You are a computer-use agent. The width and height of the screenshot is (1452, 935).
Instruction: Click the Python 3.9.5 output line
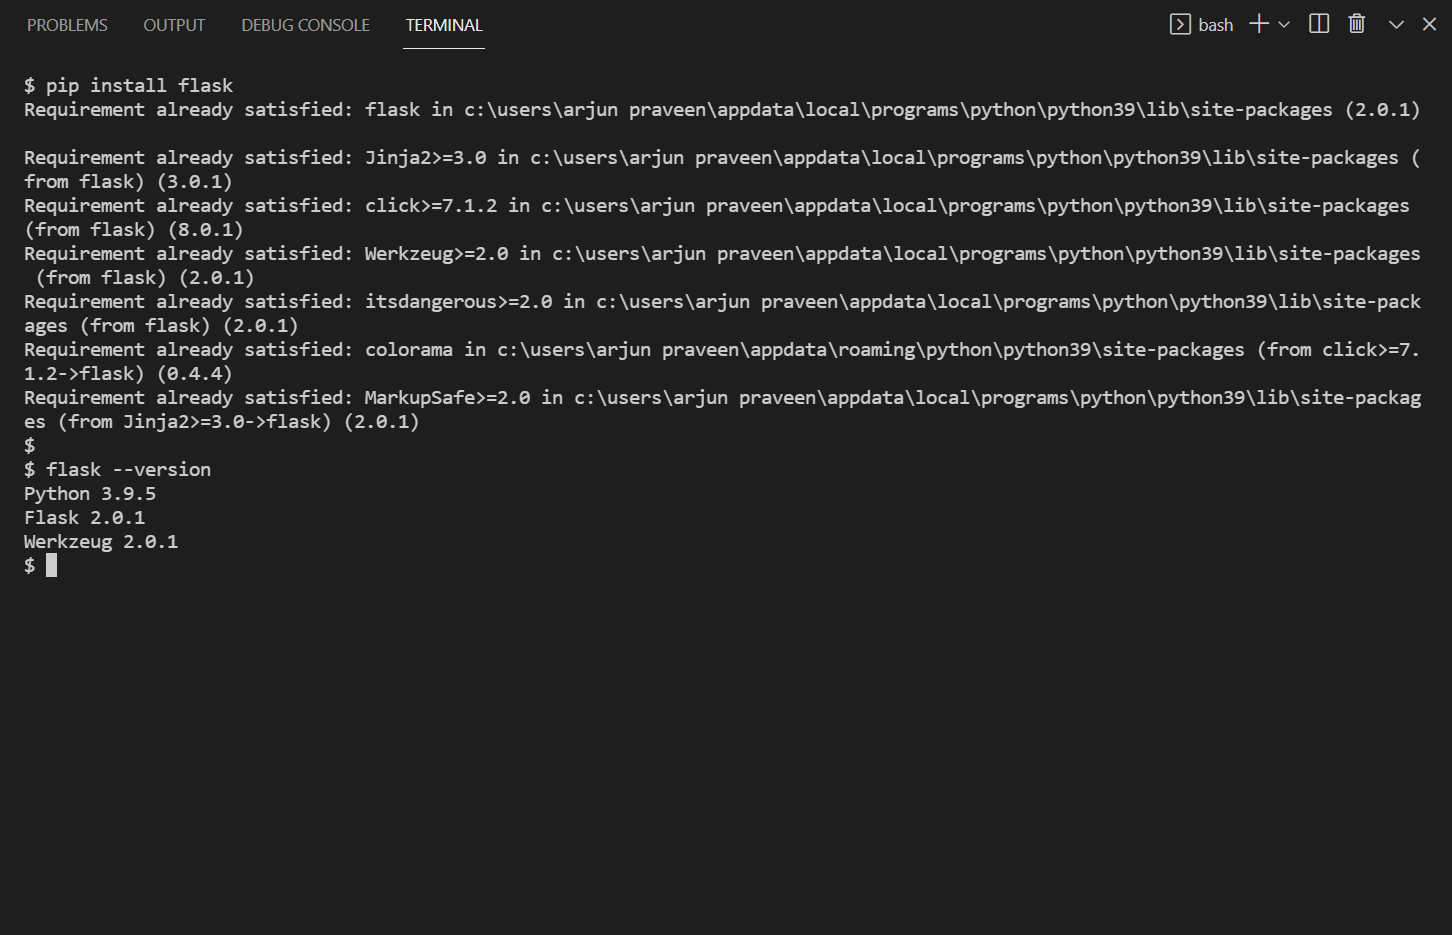89,493
